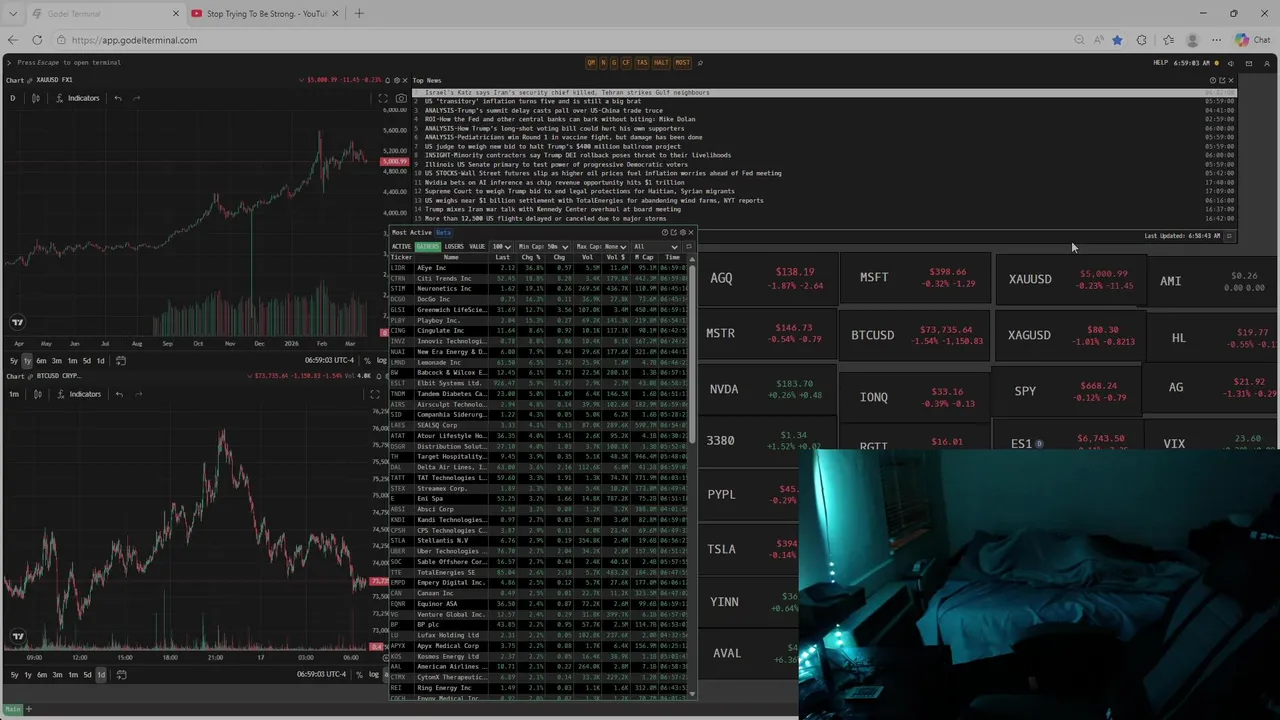
Task: Enter fullscreen mode for XAUUSD chart
Action: pyautogui.click(x=383, y=98)
